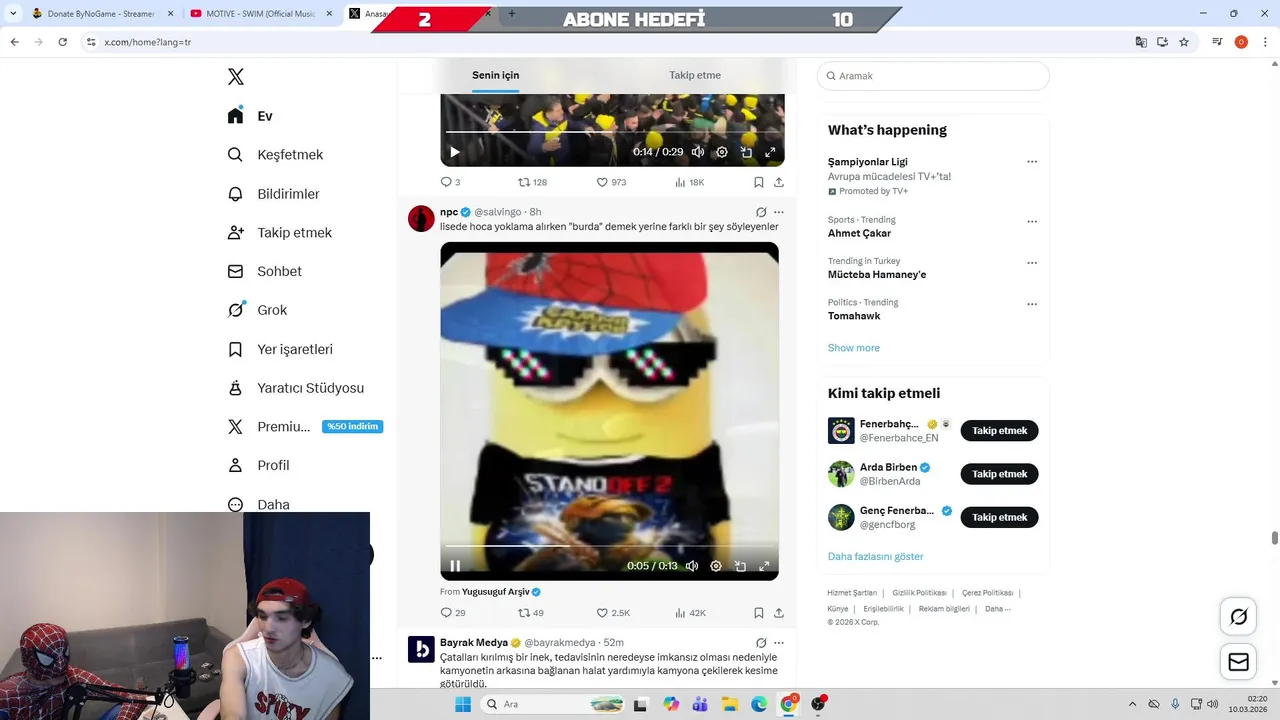Open floating Grok button at right edge
Screen dimensions: 1280x720
(x=1238, y=617)
